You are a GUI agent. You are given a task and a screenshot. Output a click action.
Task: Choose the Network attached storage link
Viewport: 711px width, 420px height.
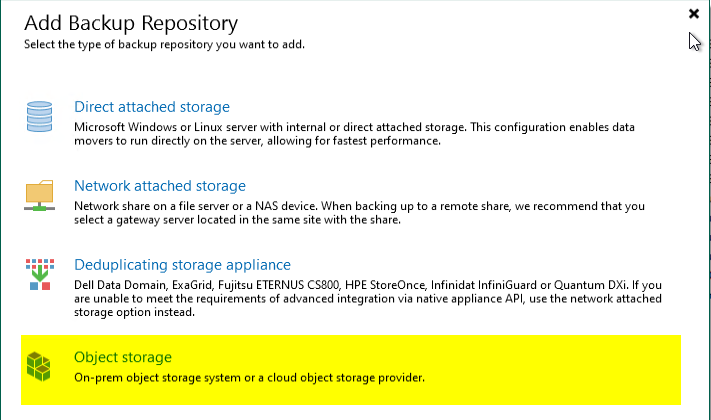(160, 186)
